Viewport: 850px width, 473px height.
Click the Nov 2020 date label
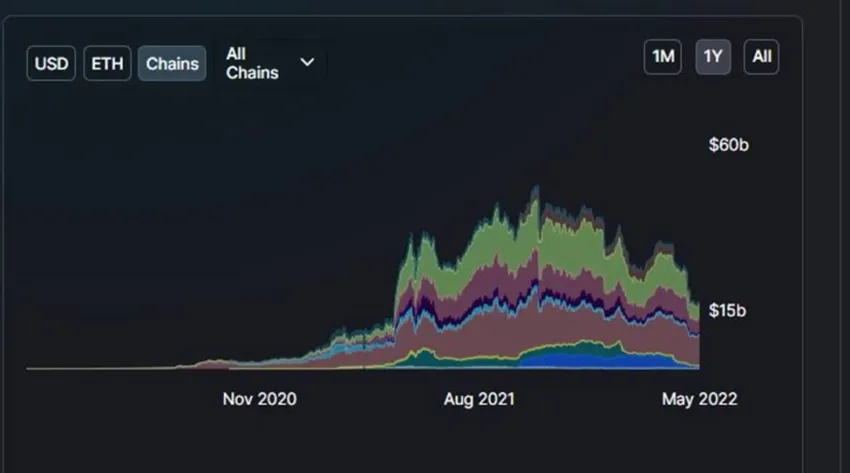[x=260, y=399]
